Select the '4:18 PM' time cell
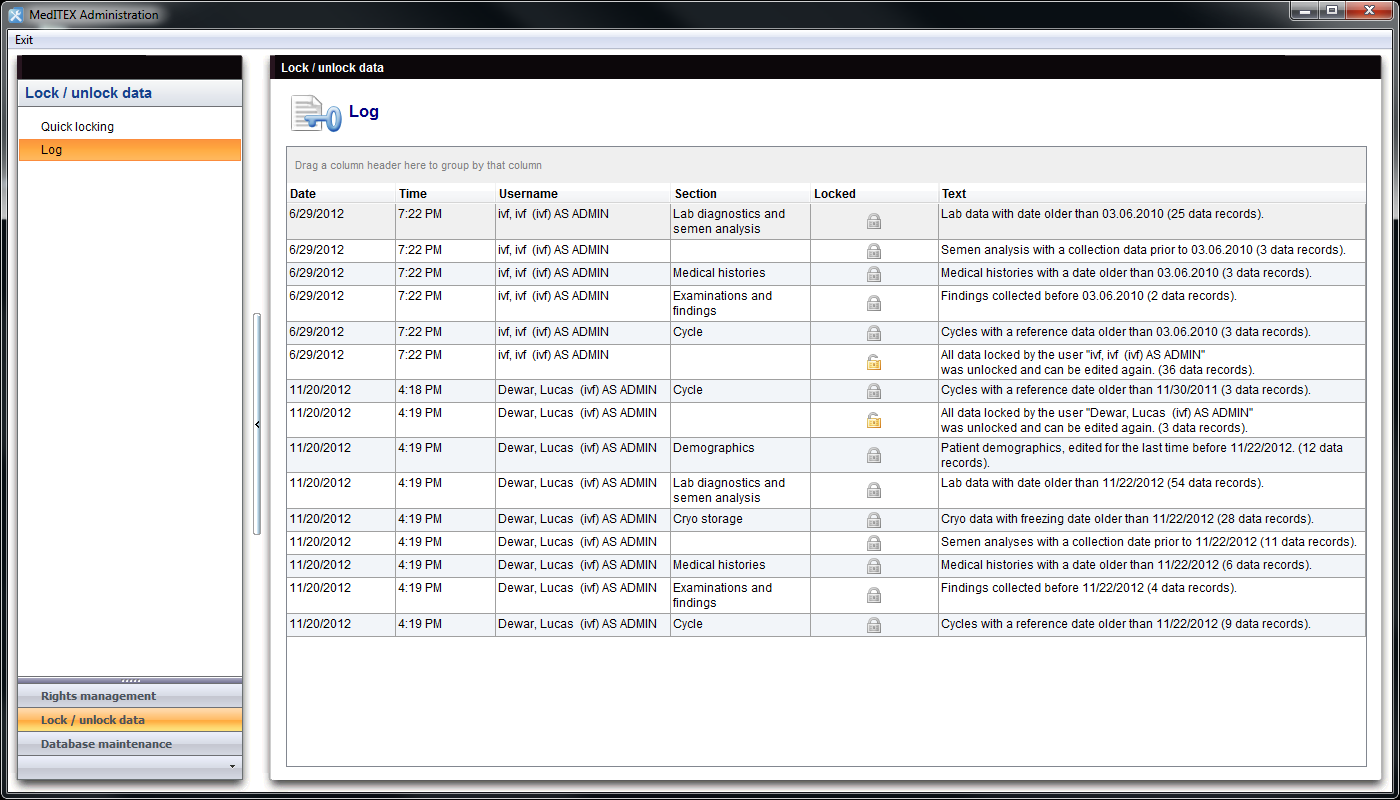Image resolution: width=1400 pixels, height=800 pixels. tap(446, 391)
